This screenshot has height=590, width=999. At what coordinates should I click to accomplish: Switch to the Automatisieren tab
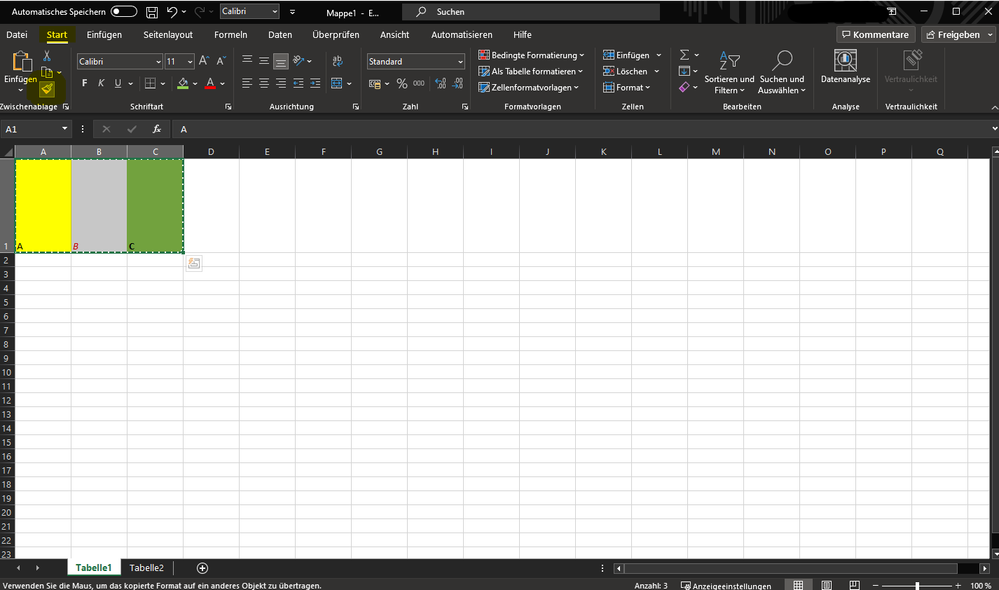462,35
